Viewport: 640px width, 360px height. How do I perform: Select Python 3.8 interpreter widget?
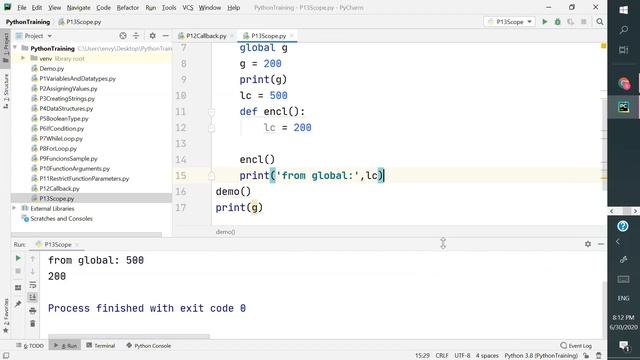[541, 356]
